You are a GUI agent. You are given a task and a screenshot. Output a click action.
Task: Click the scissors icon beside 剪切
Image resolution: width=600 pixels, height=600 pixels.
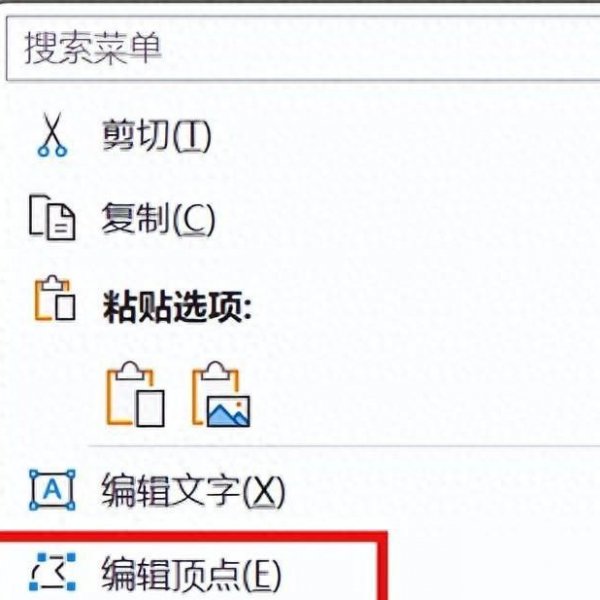click(x=52, y=135)
